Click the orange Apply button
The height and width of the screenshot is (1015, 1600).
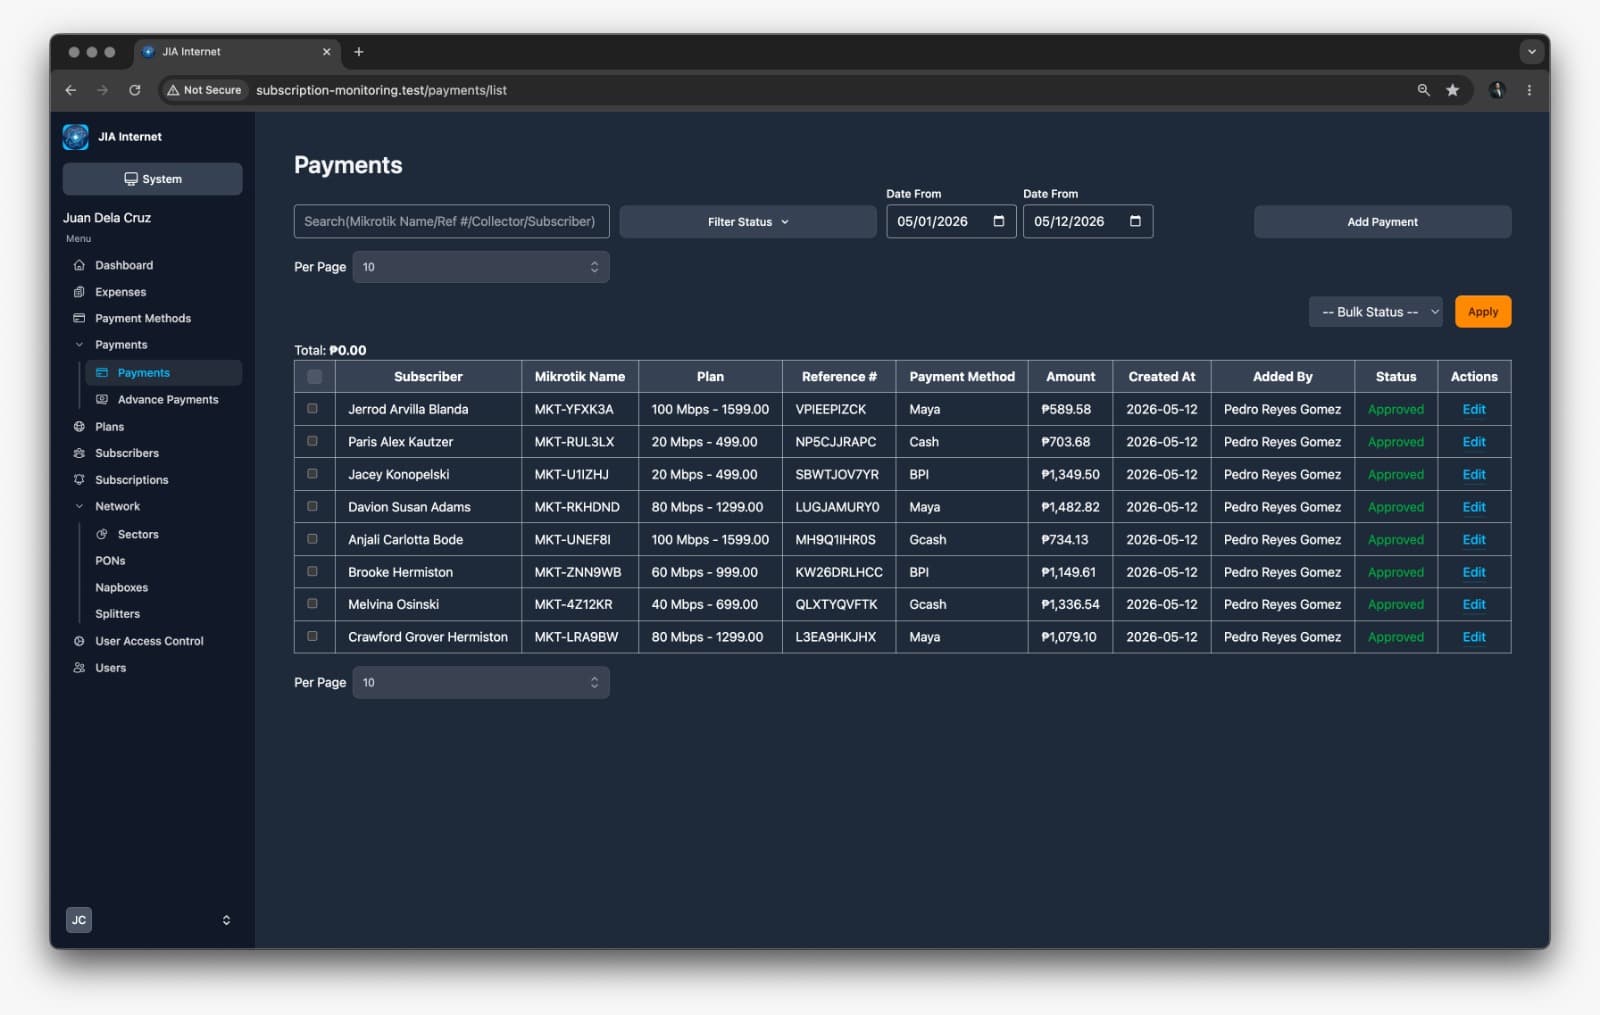[x=1483, y=312]
